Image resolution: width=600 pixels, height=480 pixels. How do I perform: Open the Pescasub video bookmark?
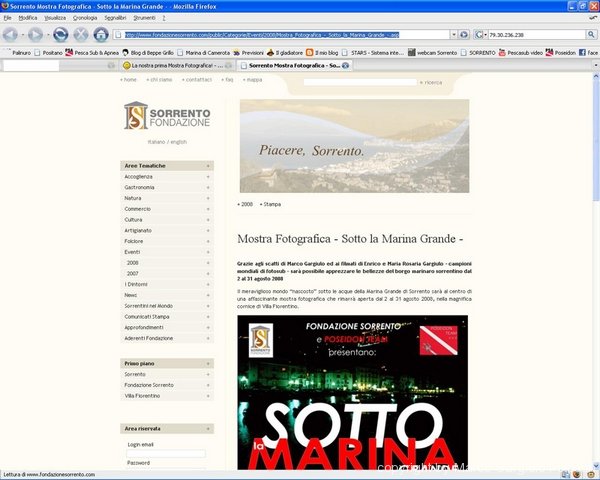[x=521, y=53]
